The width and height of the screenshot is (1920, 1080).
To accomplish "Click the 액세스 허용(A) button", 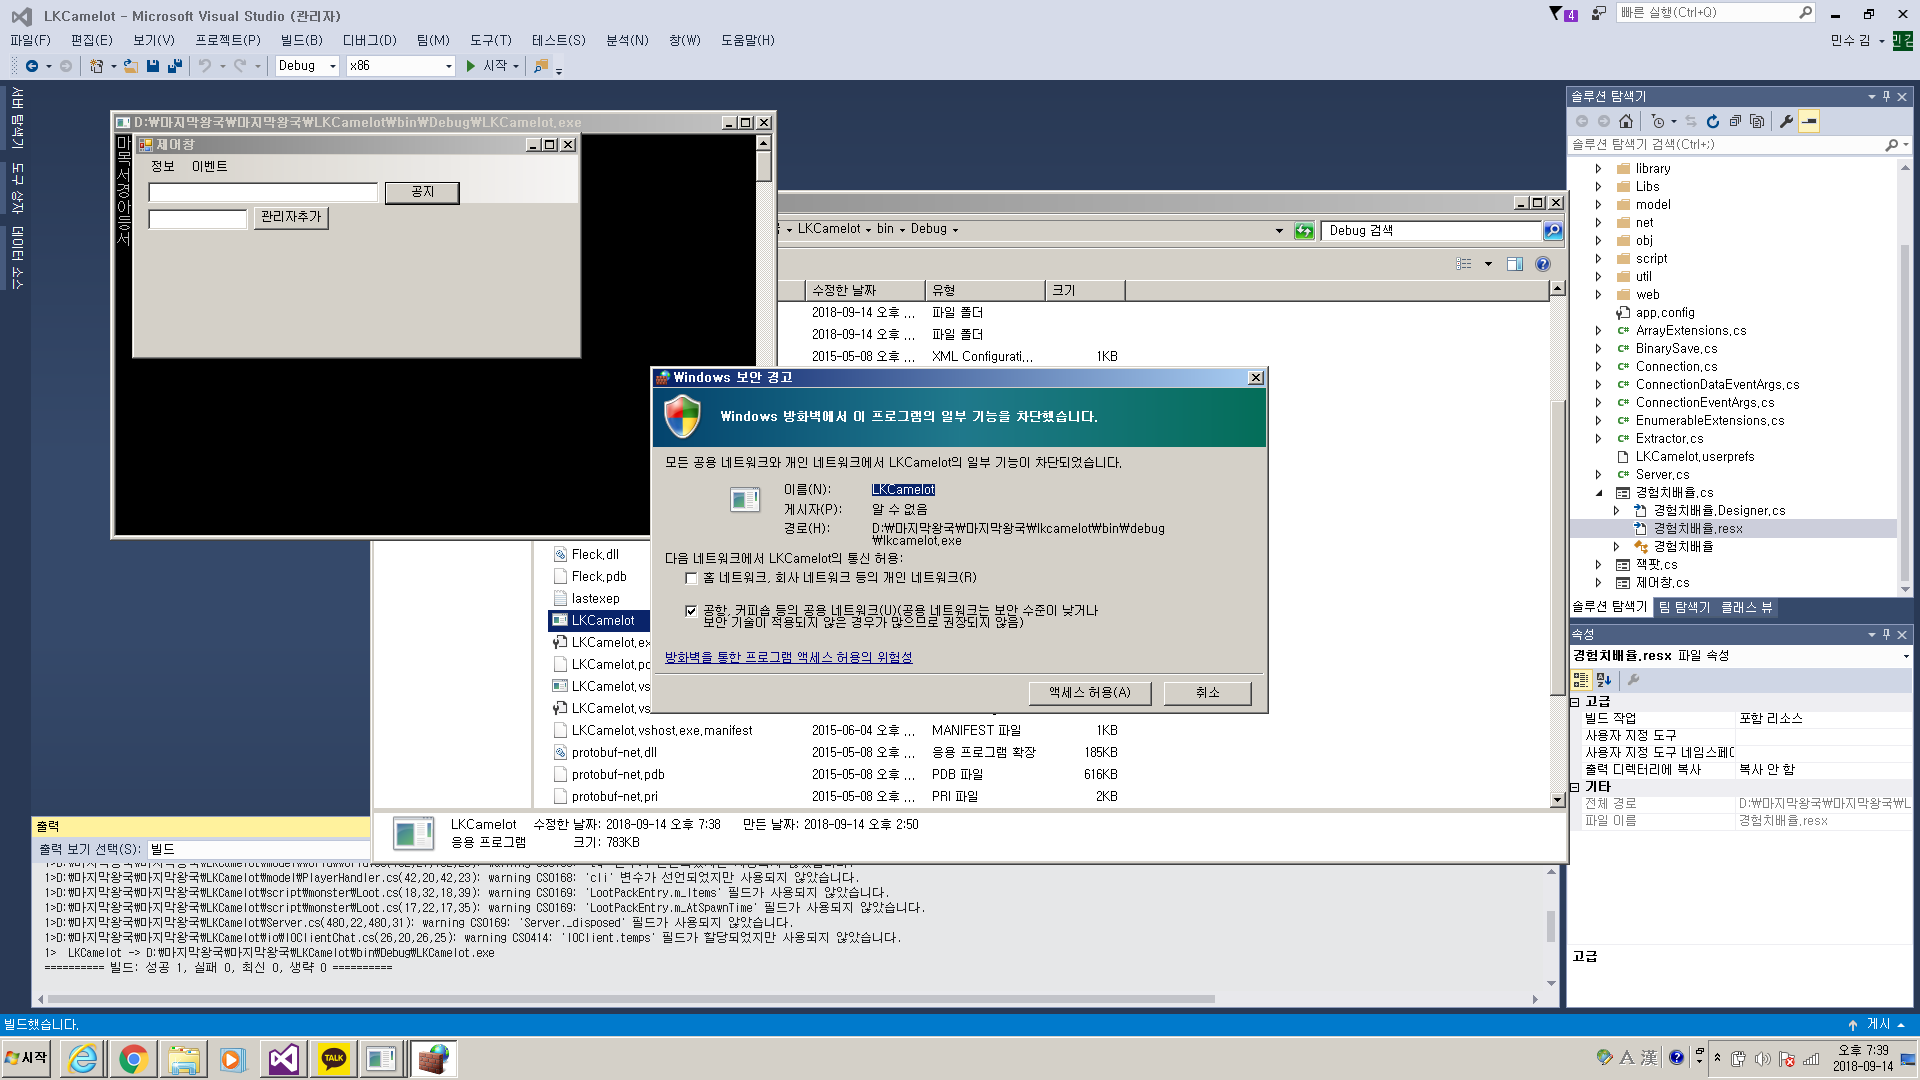I will point(1089,693).
